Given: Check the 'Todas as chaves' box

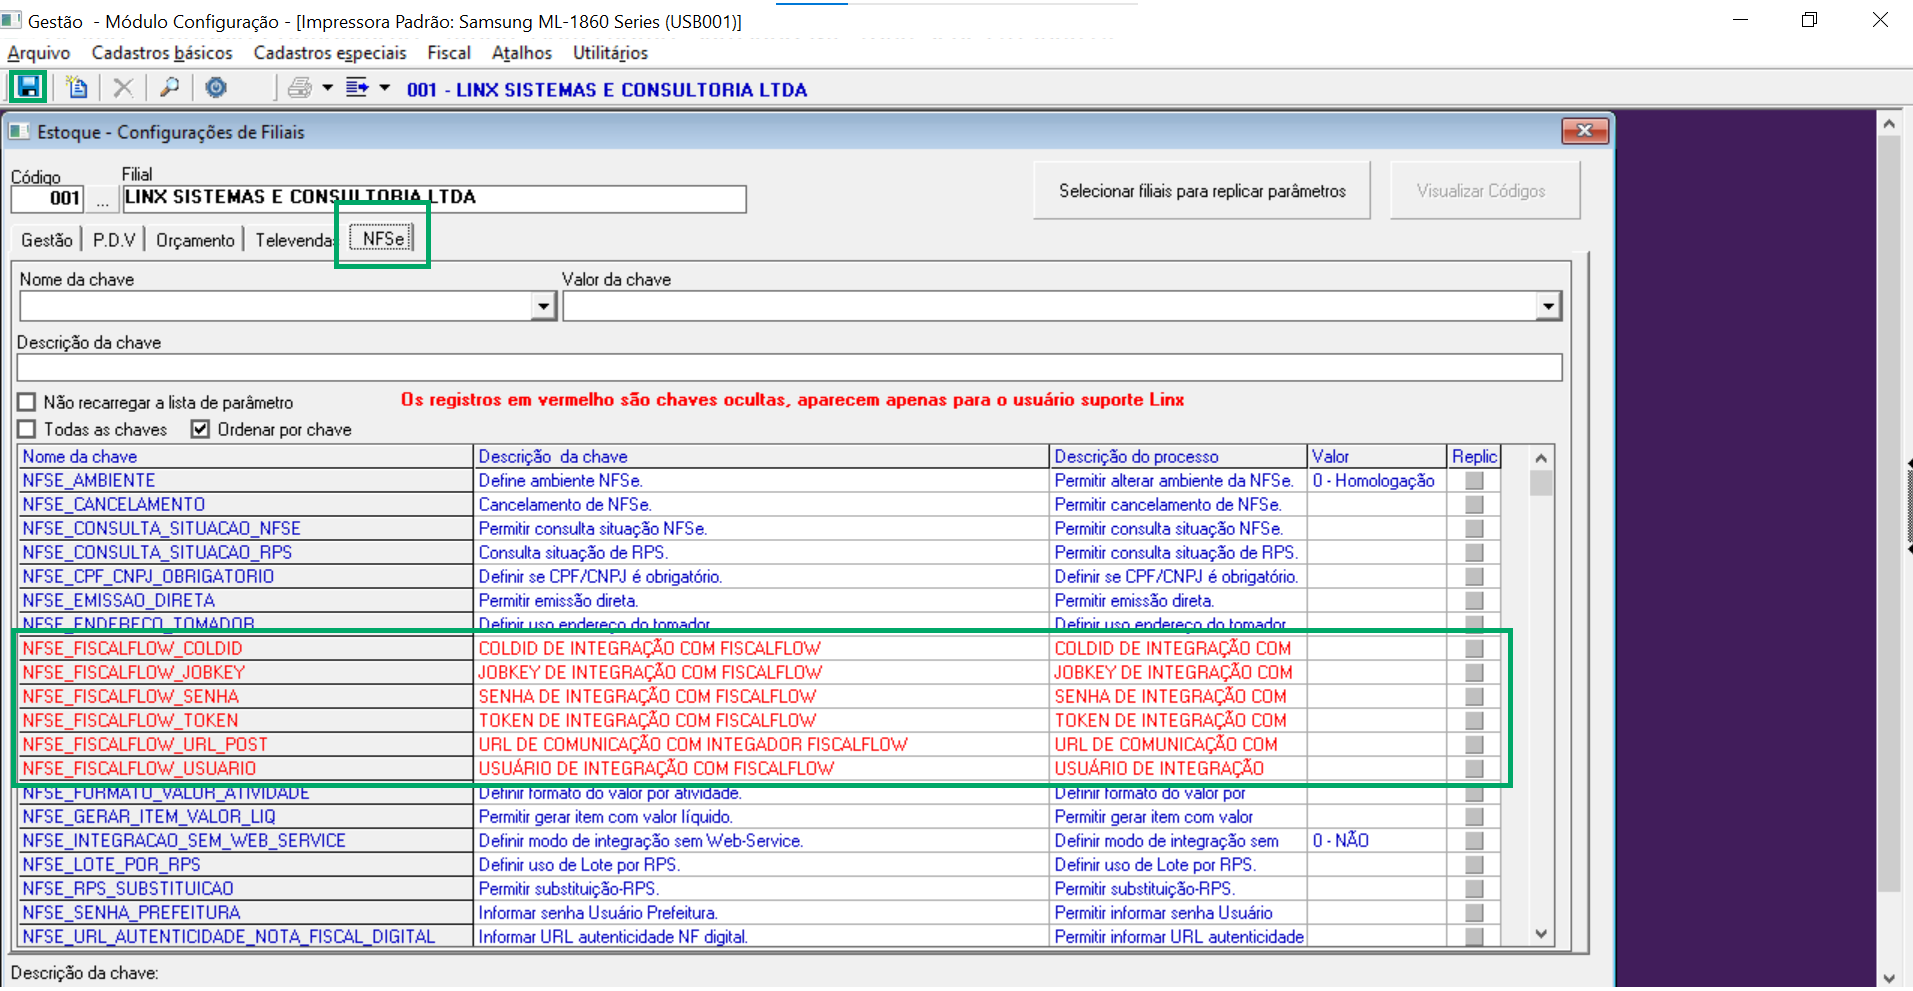Looking at the screenshot, I should 27,430.
